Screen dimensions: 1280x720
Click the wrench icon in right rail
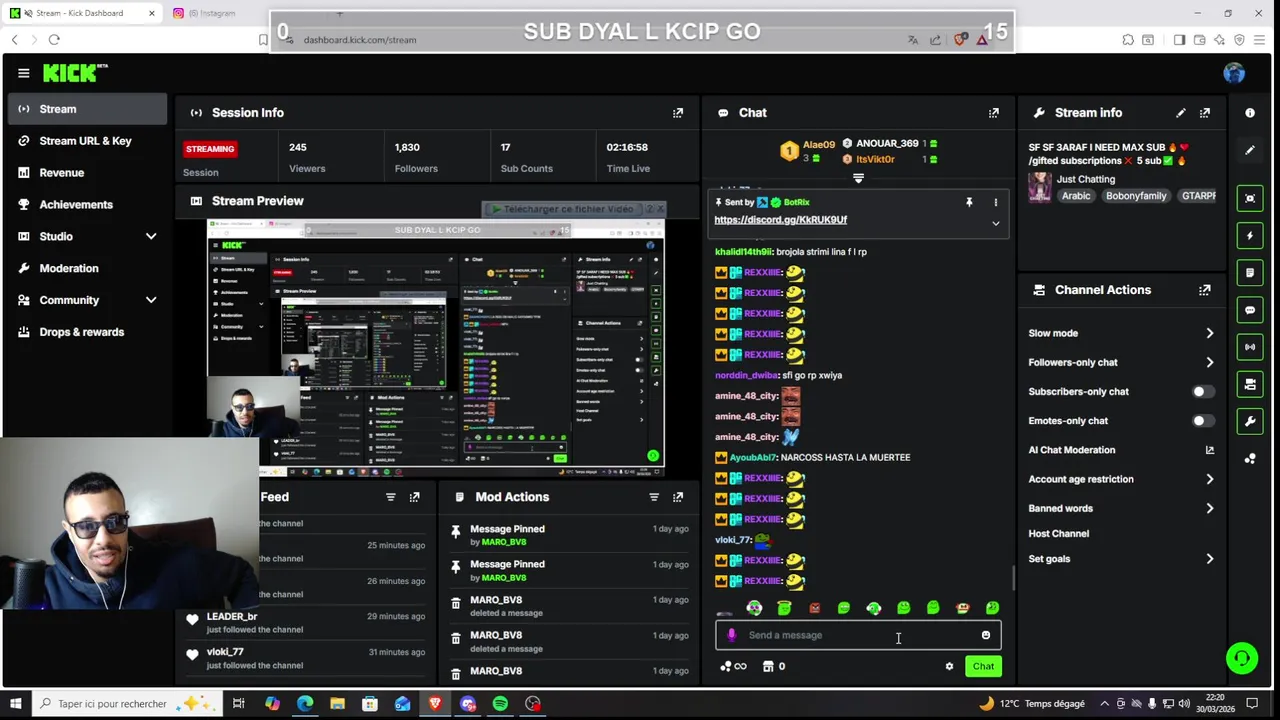pyautogui.click(x=1250, y=421)
